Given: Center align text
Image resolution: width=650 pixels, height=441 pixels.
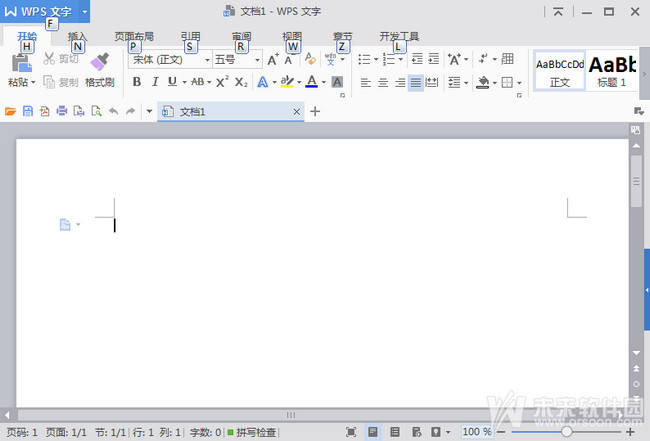Looking at the screenshot, I should (383, 82).
